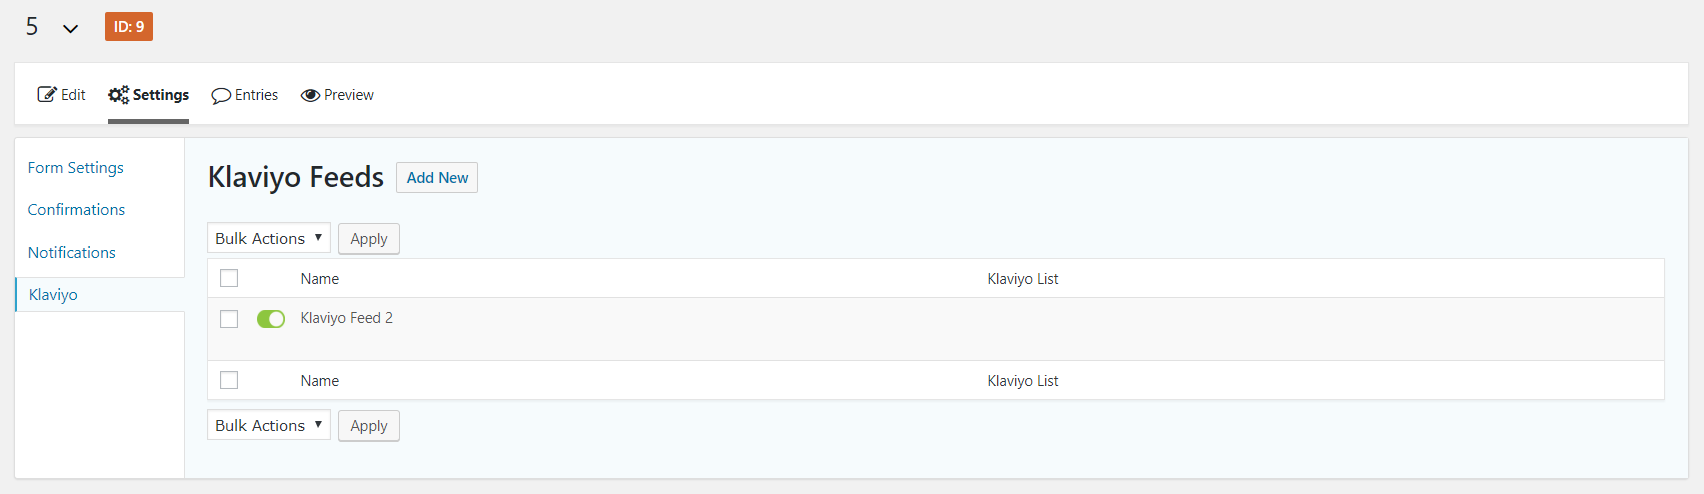1704x494 pixels.
Task: Click the bottom Apply button
Action: coord(369,426)
